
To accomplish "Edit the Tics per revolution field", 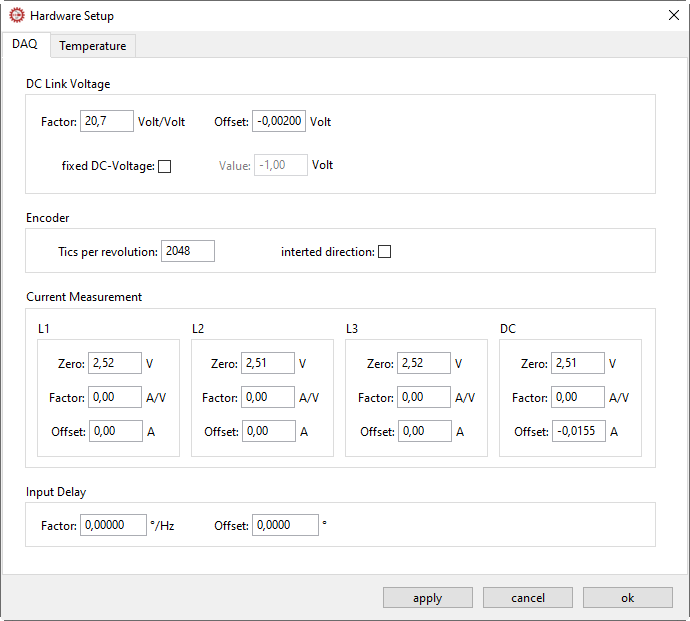I will point(188,251).
